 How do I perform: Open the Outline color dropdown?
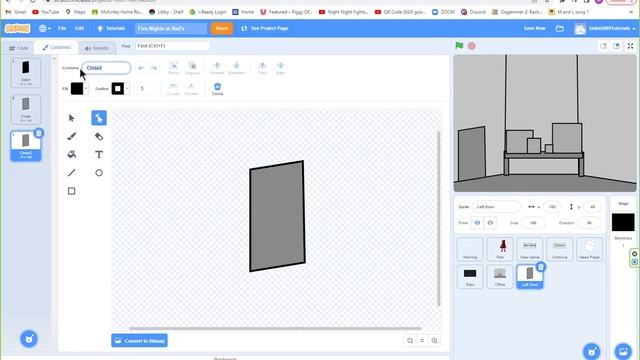click(120, 89)
